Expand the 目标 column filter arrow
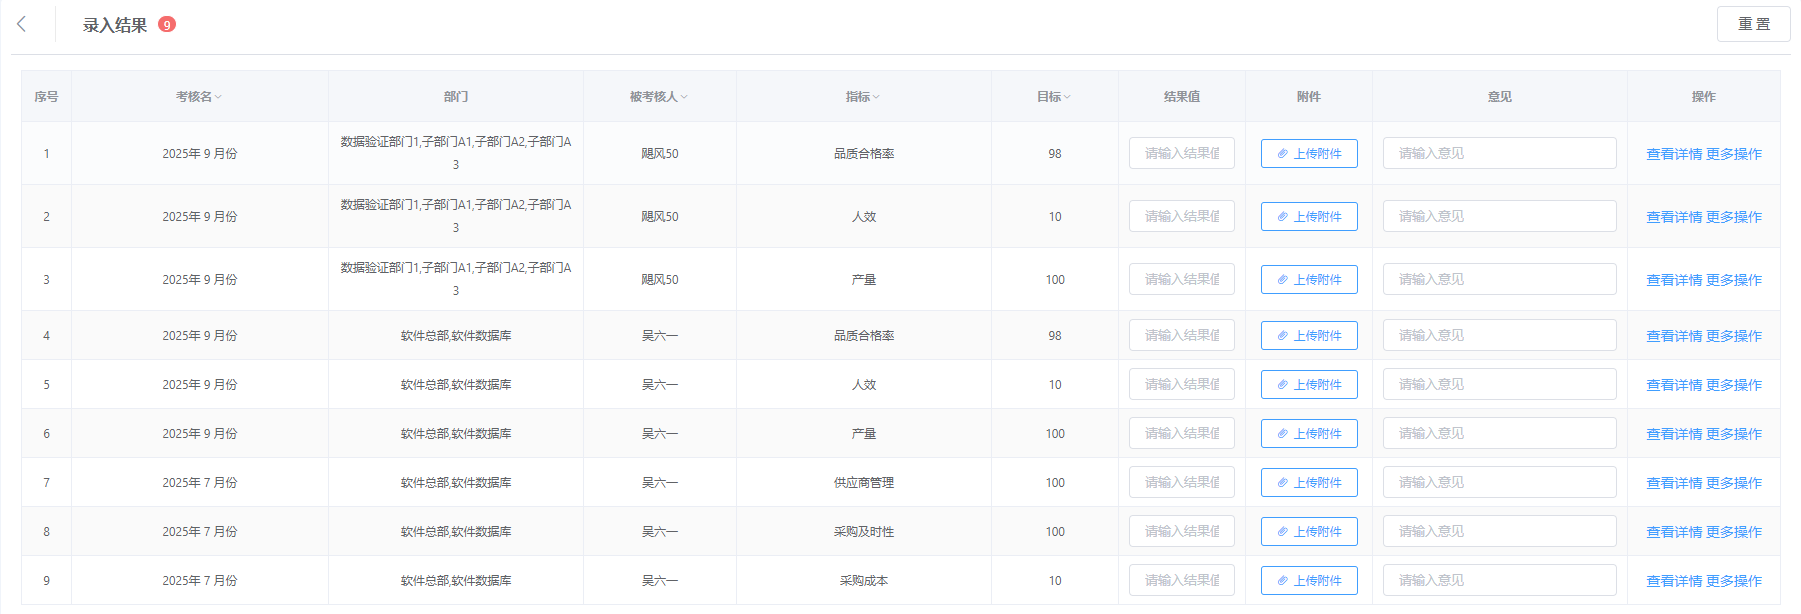The height and width of the screenshot is (614, 1801). (x=1067, y=97)
